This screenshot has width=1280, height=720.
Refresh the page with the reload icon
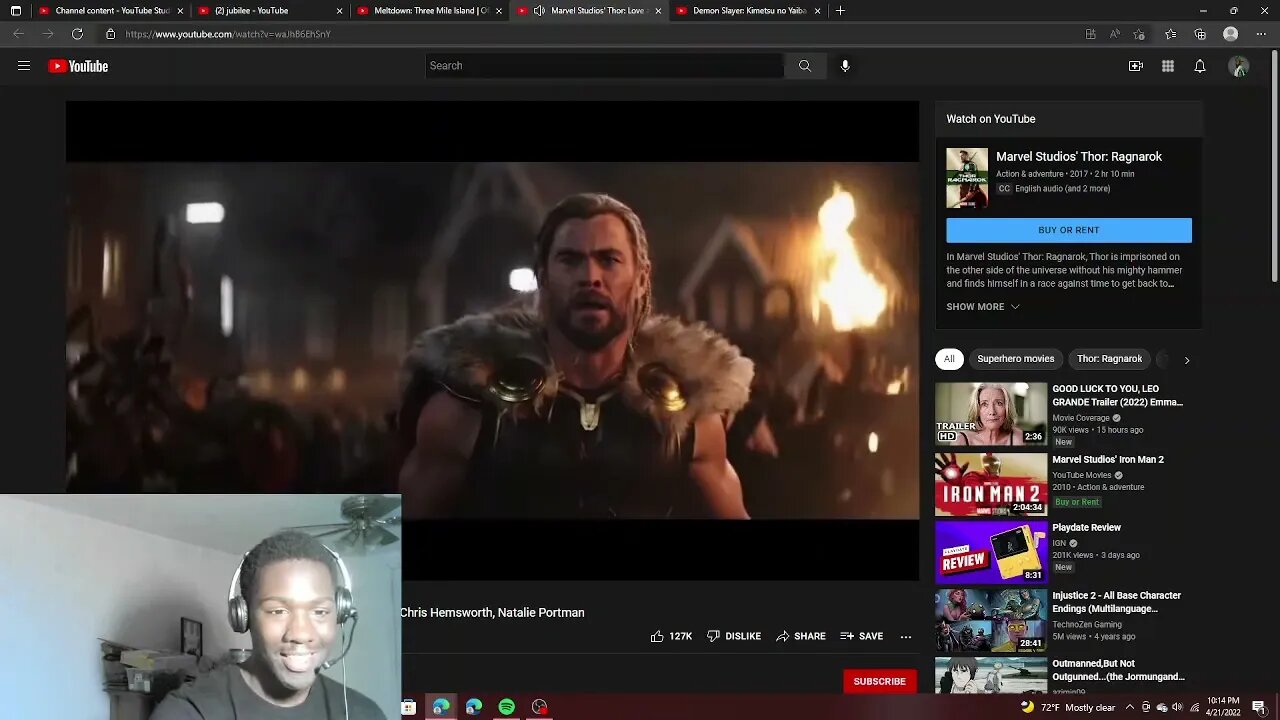[x=77, y=34]
